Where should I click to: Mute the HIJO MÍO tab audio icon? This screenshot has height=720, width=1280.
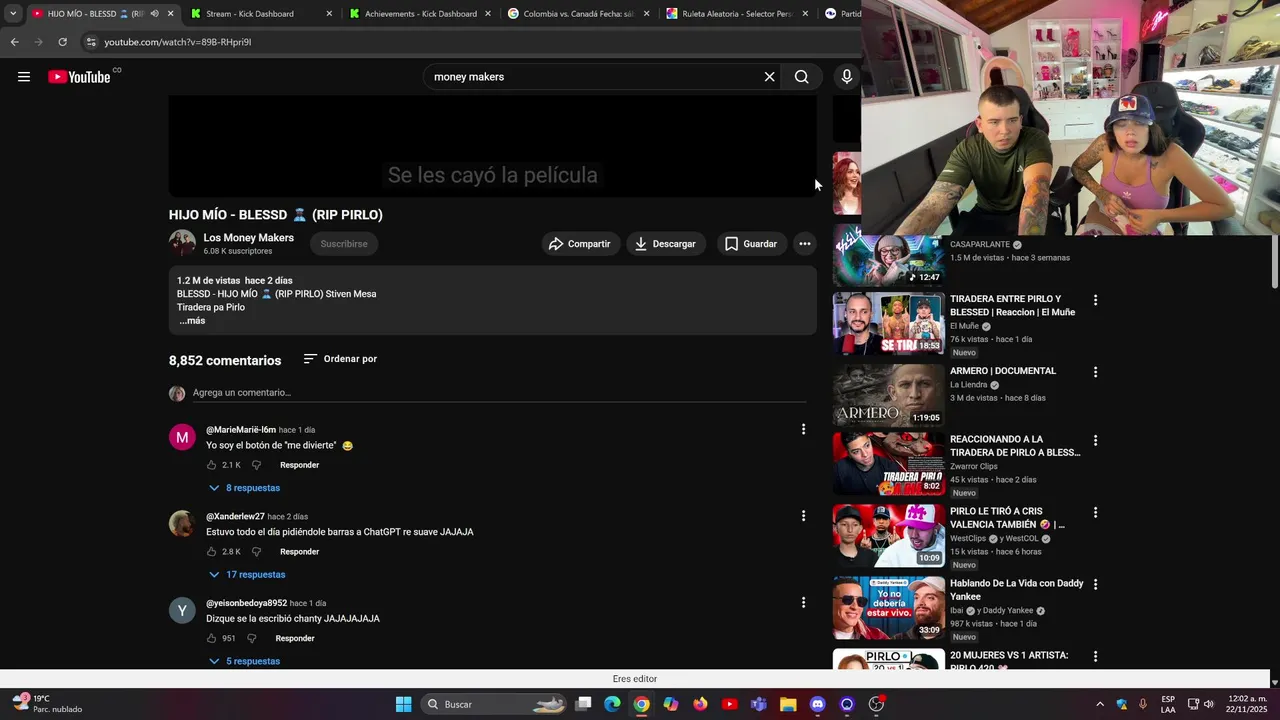[153, 14]
